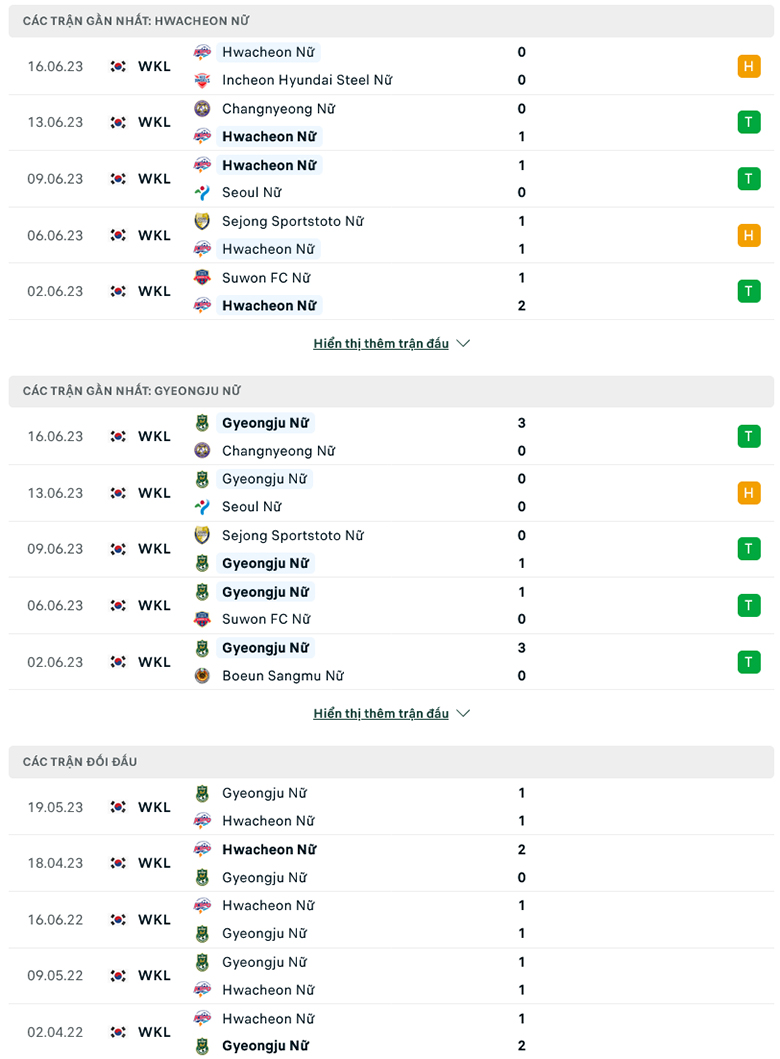Click the Boeun Sangmu Nữ crest

pos(204,675)
